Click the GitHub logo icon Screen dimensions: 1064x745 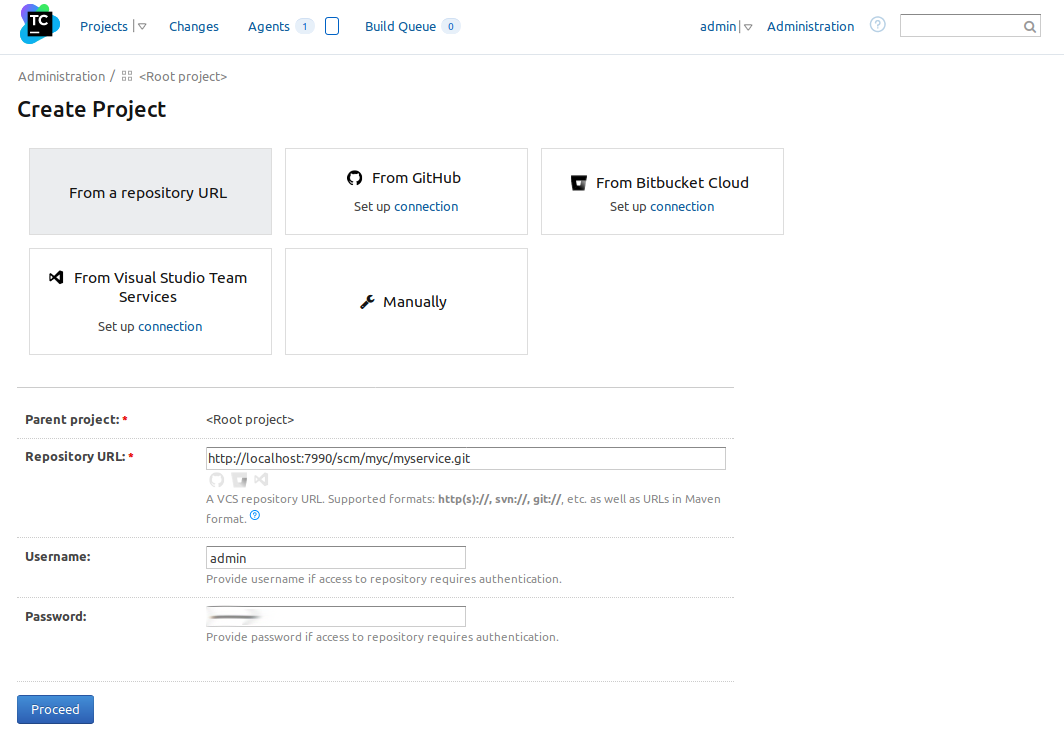point(354,178)
